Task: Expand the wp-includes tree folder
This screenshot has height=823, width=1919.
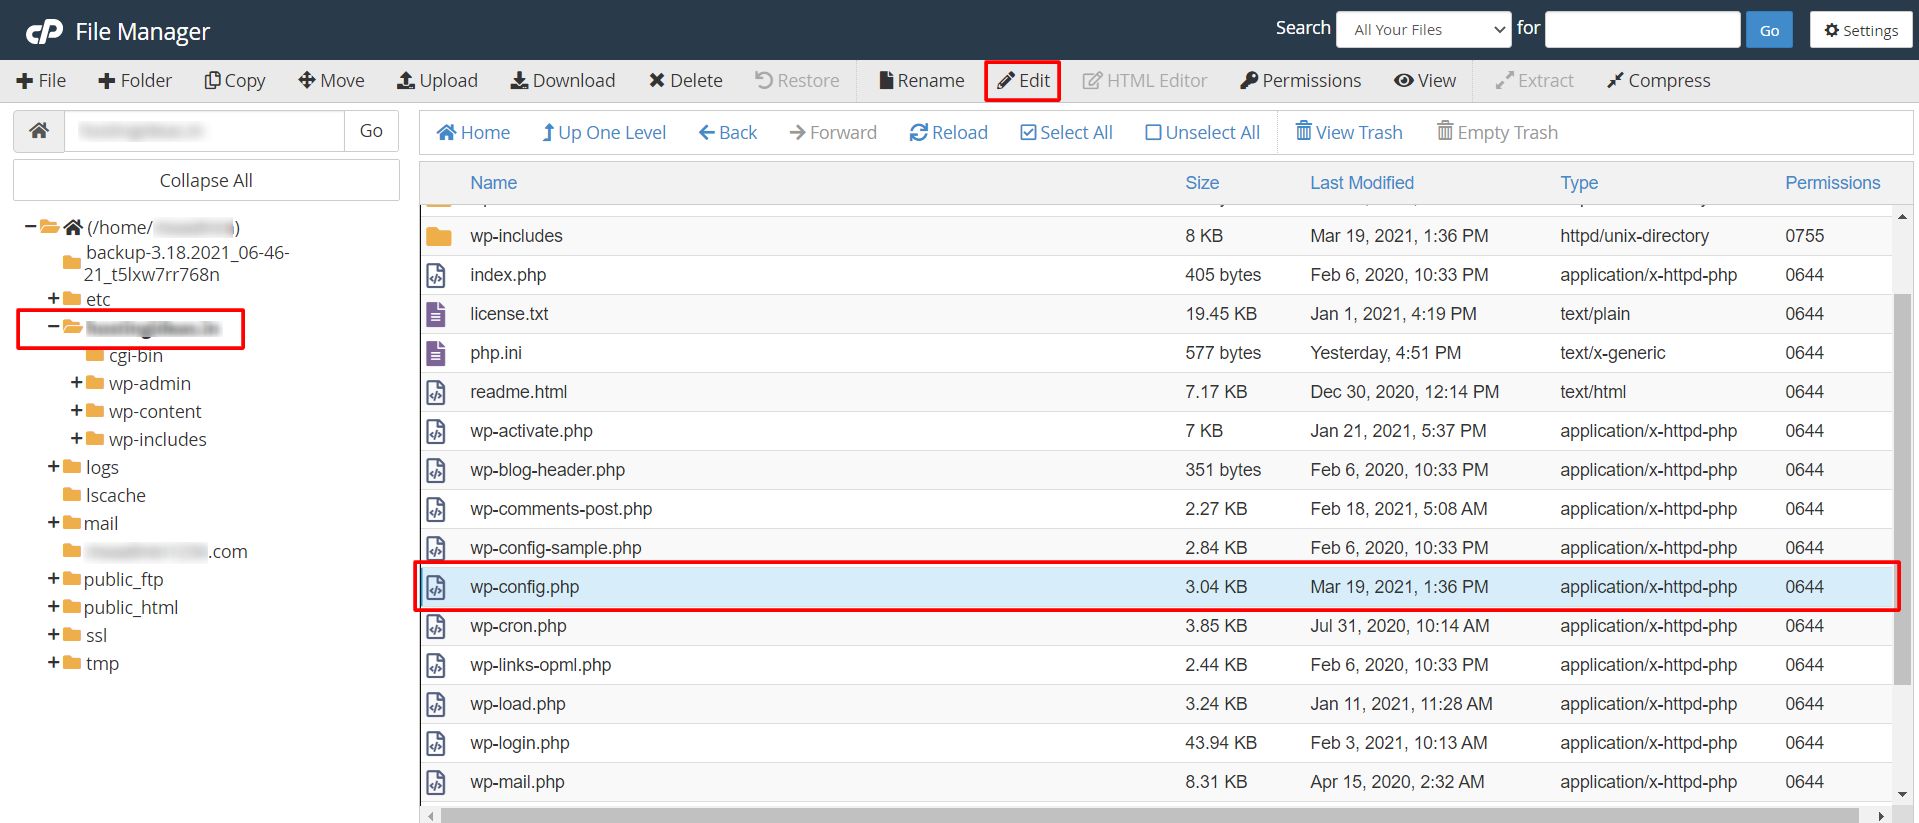Action: click(76, 438)
